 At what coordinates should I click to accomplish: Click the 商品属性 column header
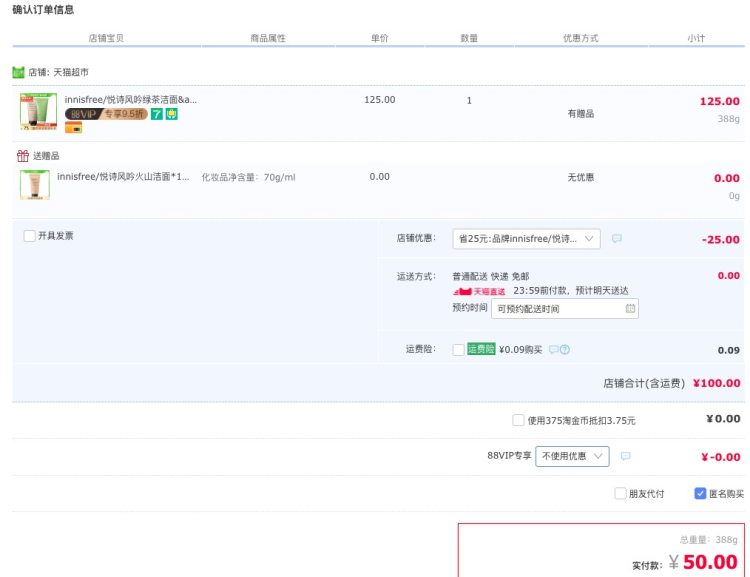[x=268, y=38]
